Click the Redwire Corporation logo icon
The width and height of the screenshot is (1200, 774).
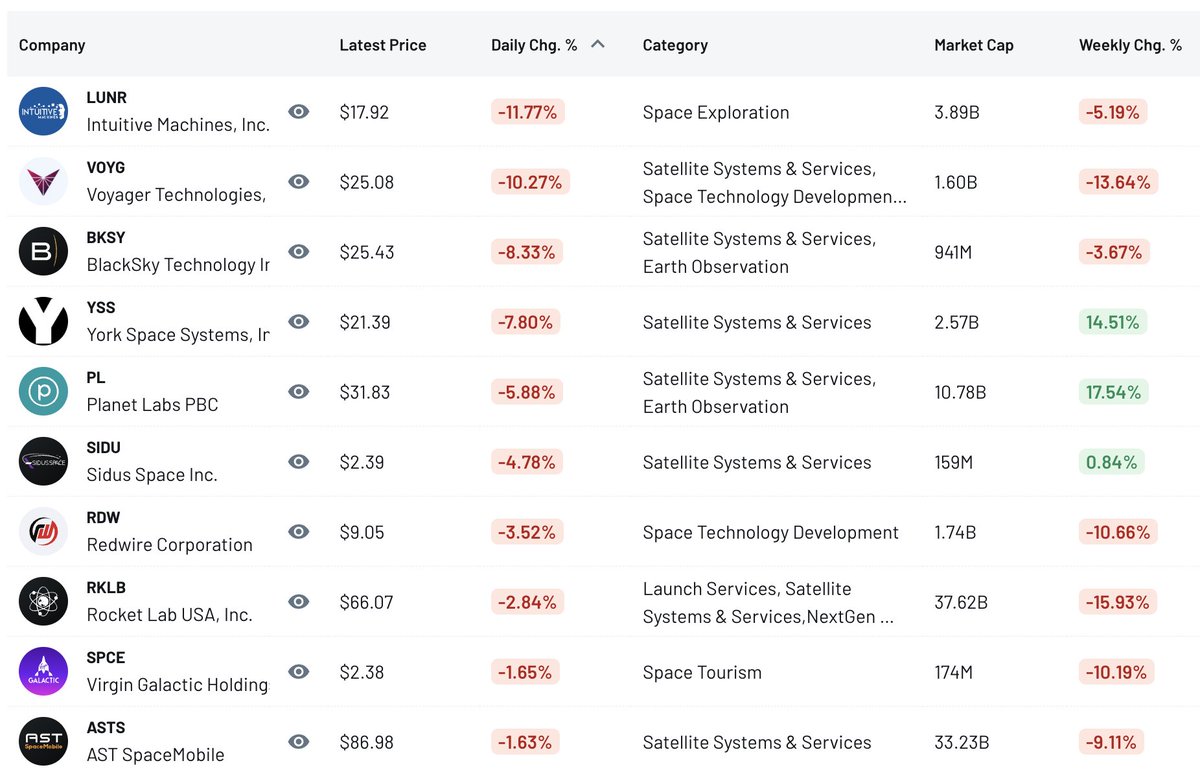[43, 531]
